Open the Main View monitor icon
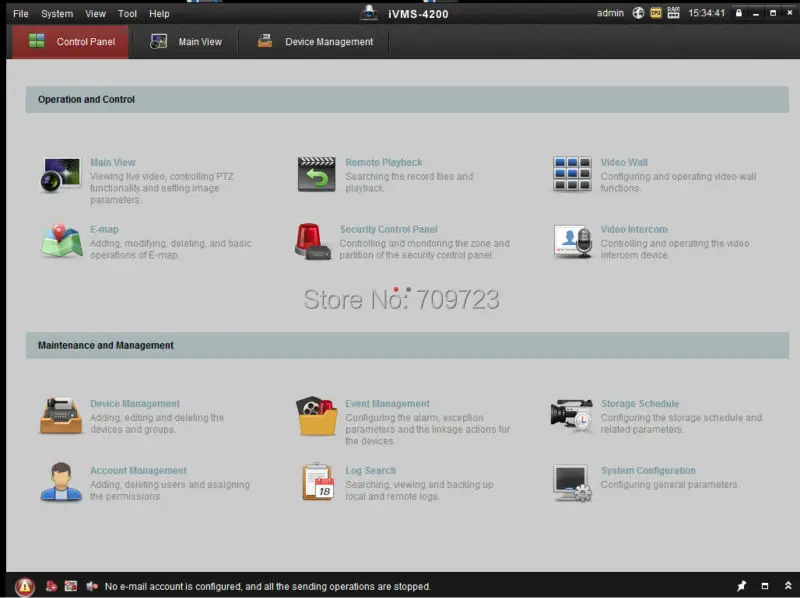Viewport: 800px width, 598px height. tap(60, 174)
